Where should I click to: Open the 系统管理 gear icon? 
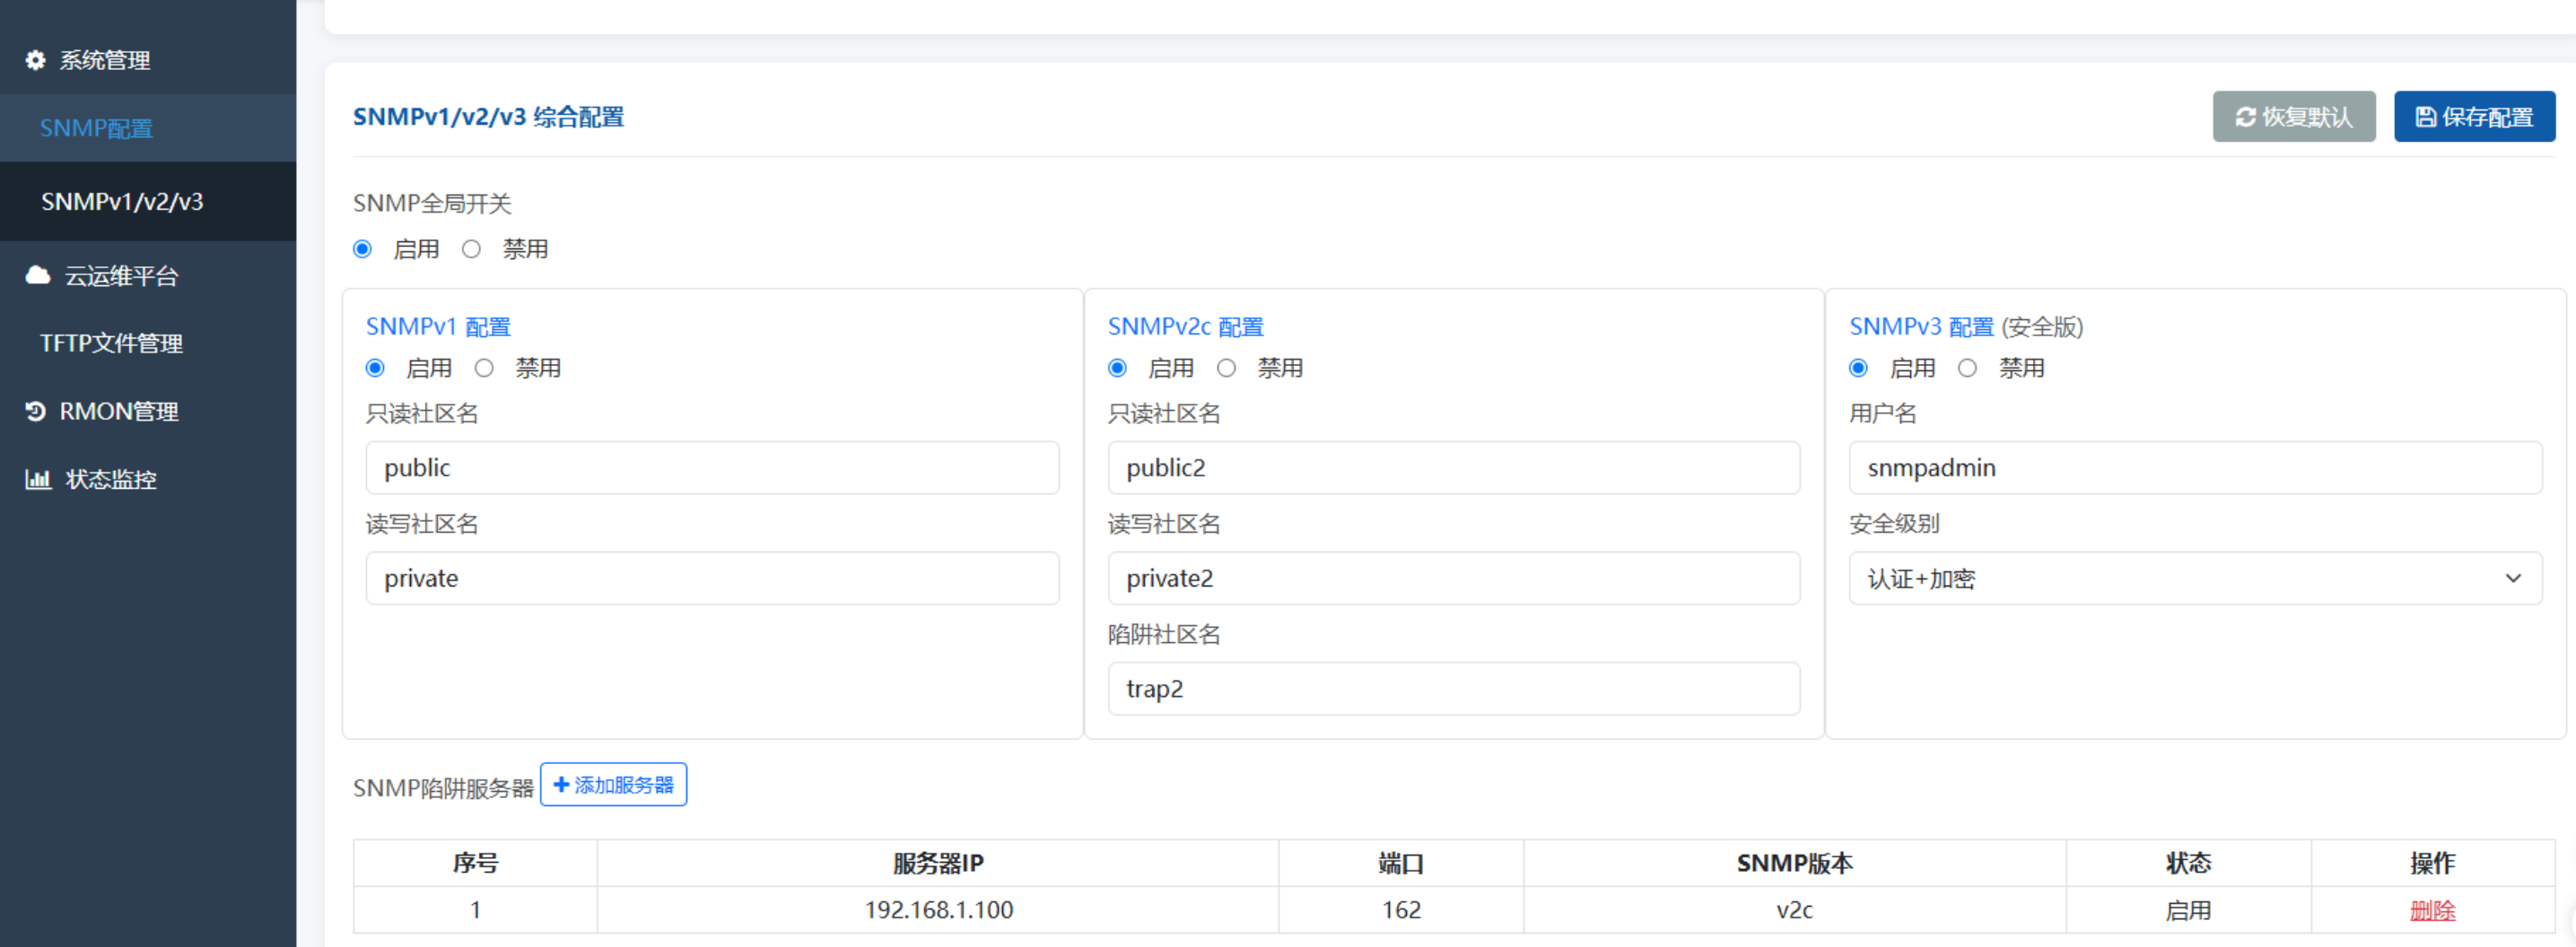pyautogui.click(x=35, y=60)
